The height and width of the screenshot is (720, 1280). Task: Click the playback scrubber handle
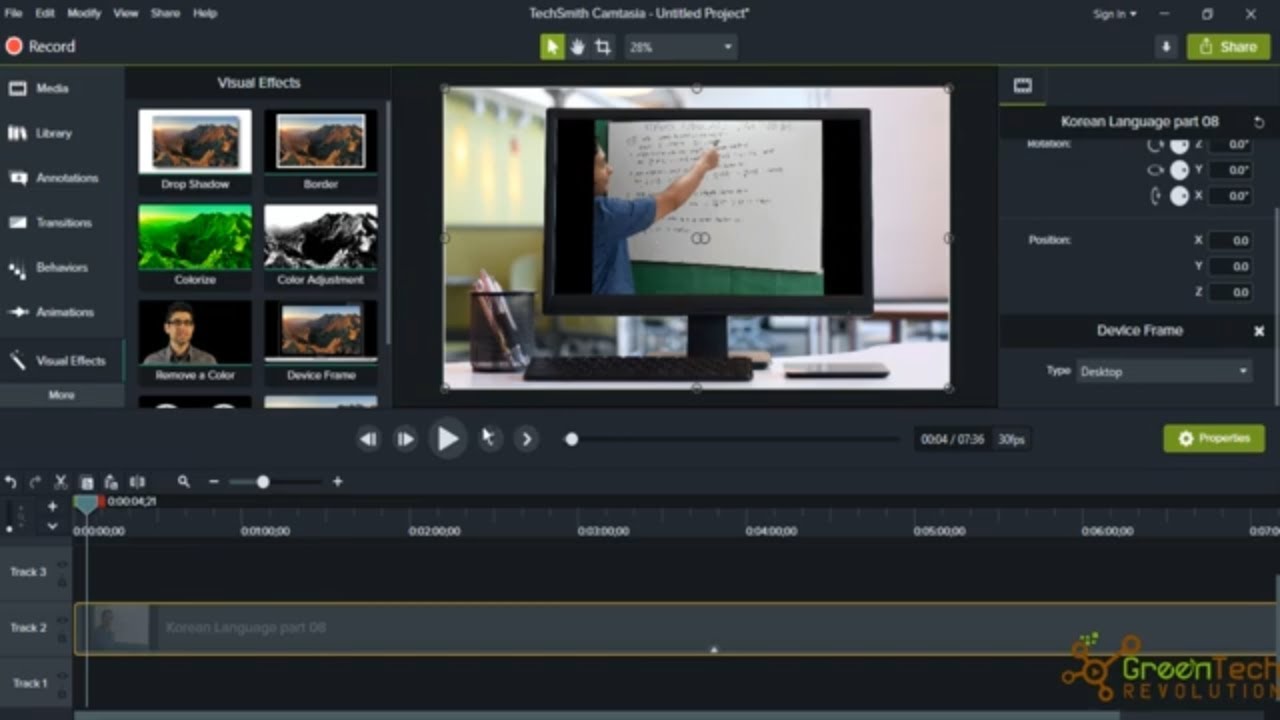pos(572,439)
